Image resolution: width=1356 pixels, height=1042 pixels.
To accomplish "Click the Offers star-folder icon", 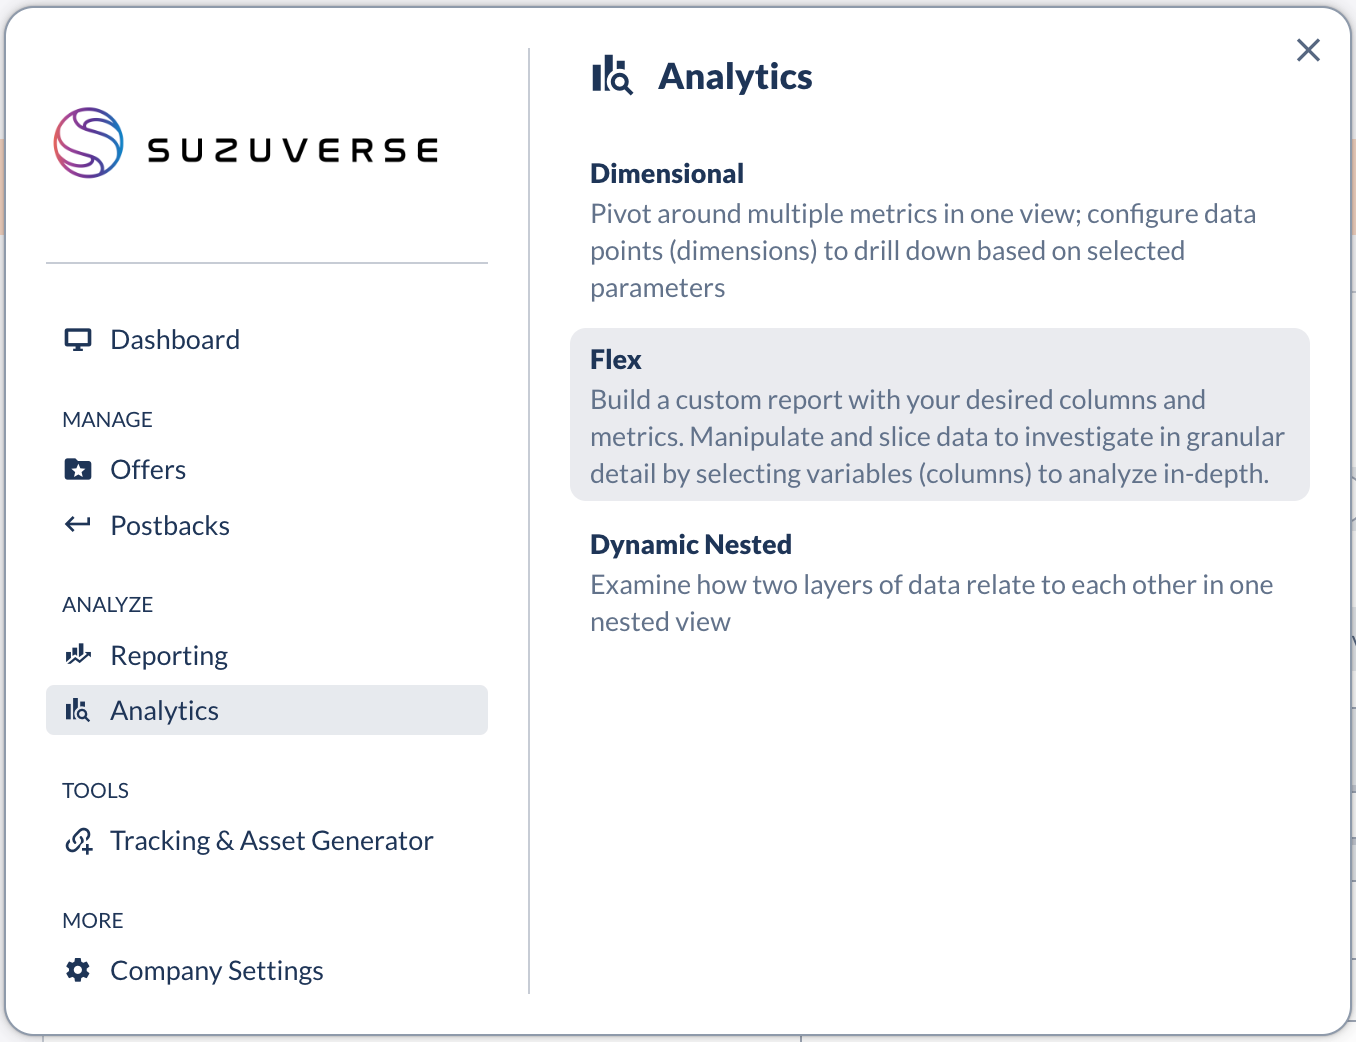I will pyautogui.click(x=78, y=470).
